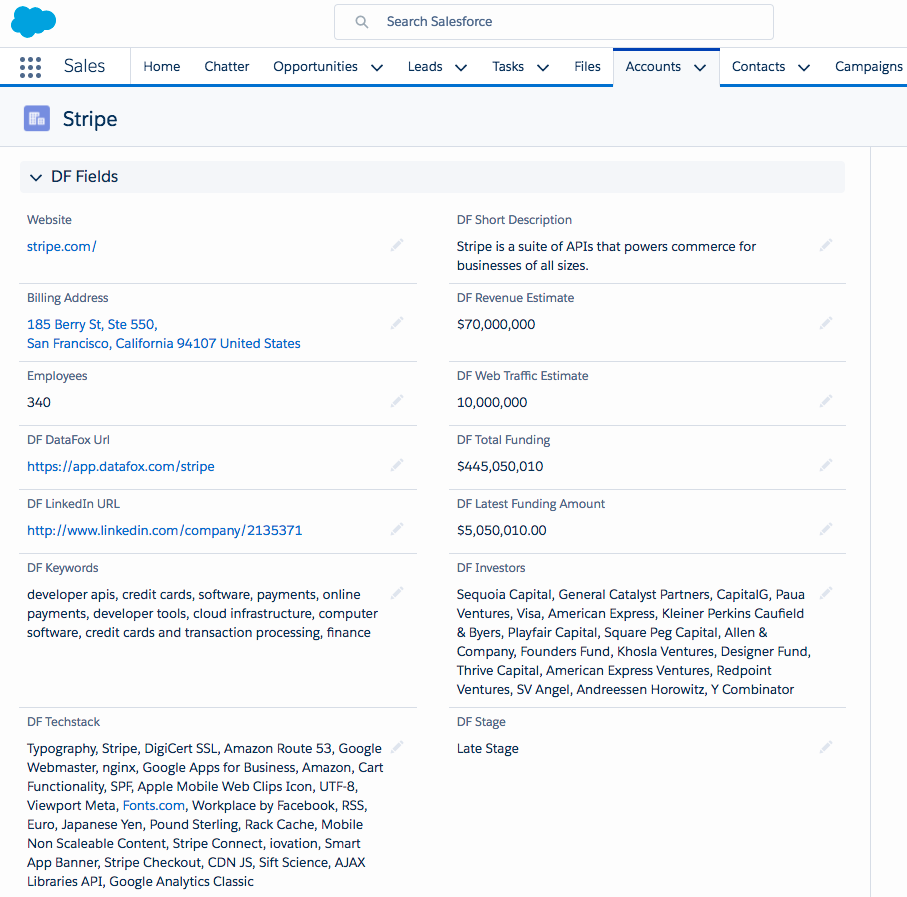Open the App Launcher grid icon

click(30, 66)
